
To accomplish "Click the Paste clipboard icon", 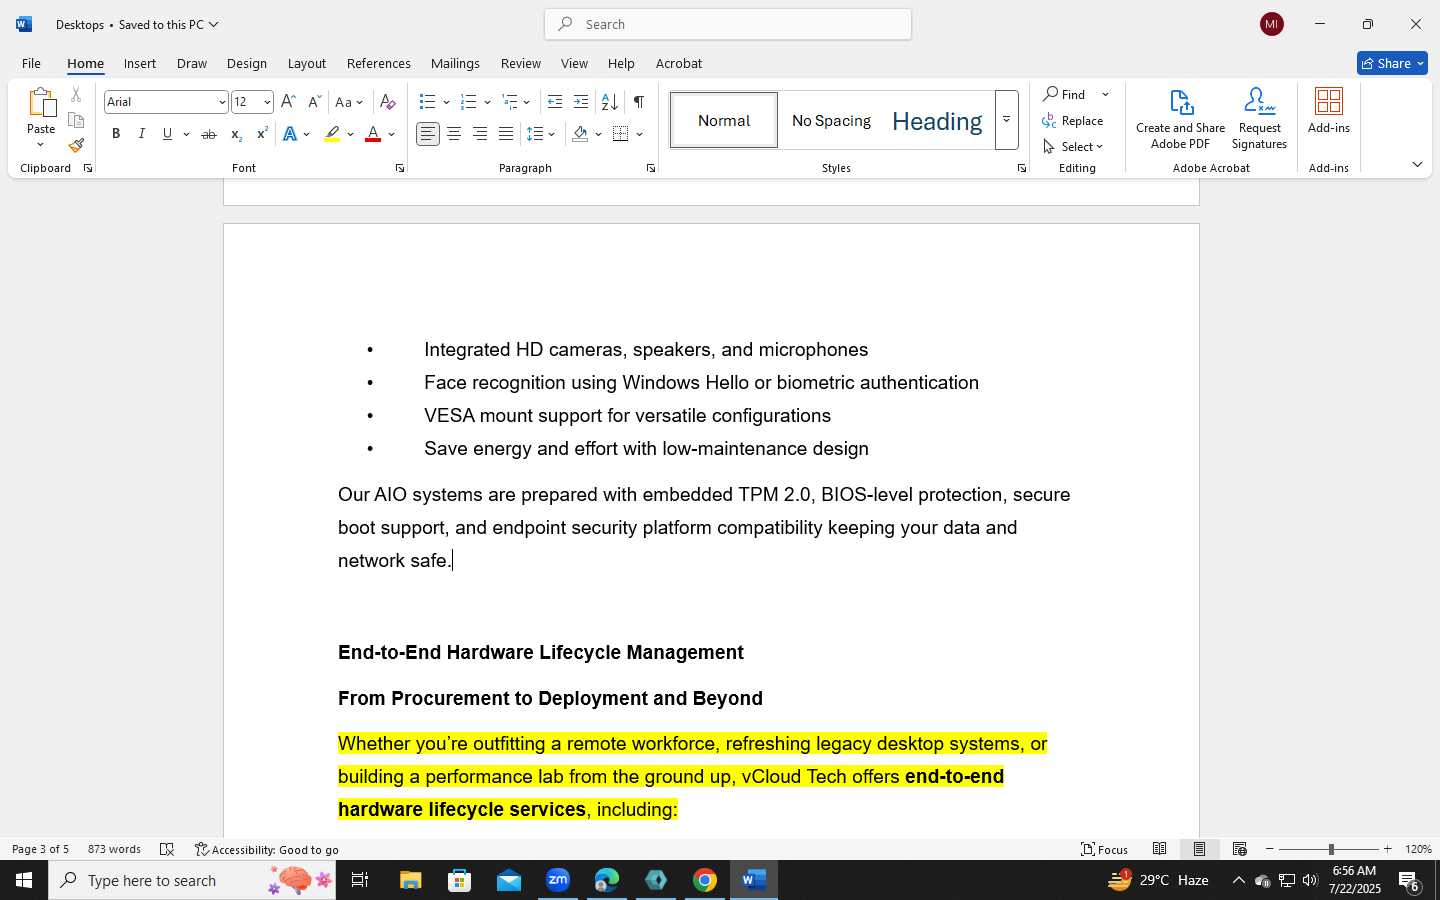I will pos(41,102).
